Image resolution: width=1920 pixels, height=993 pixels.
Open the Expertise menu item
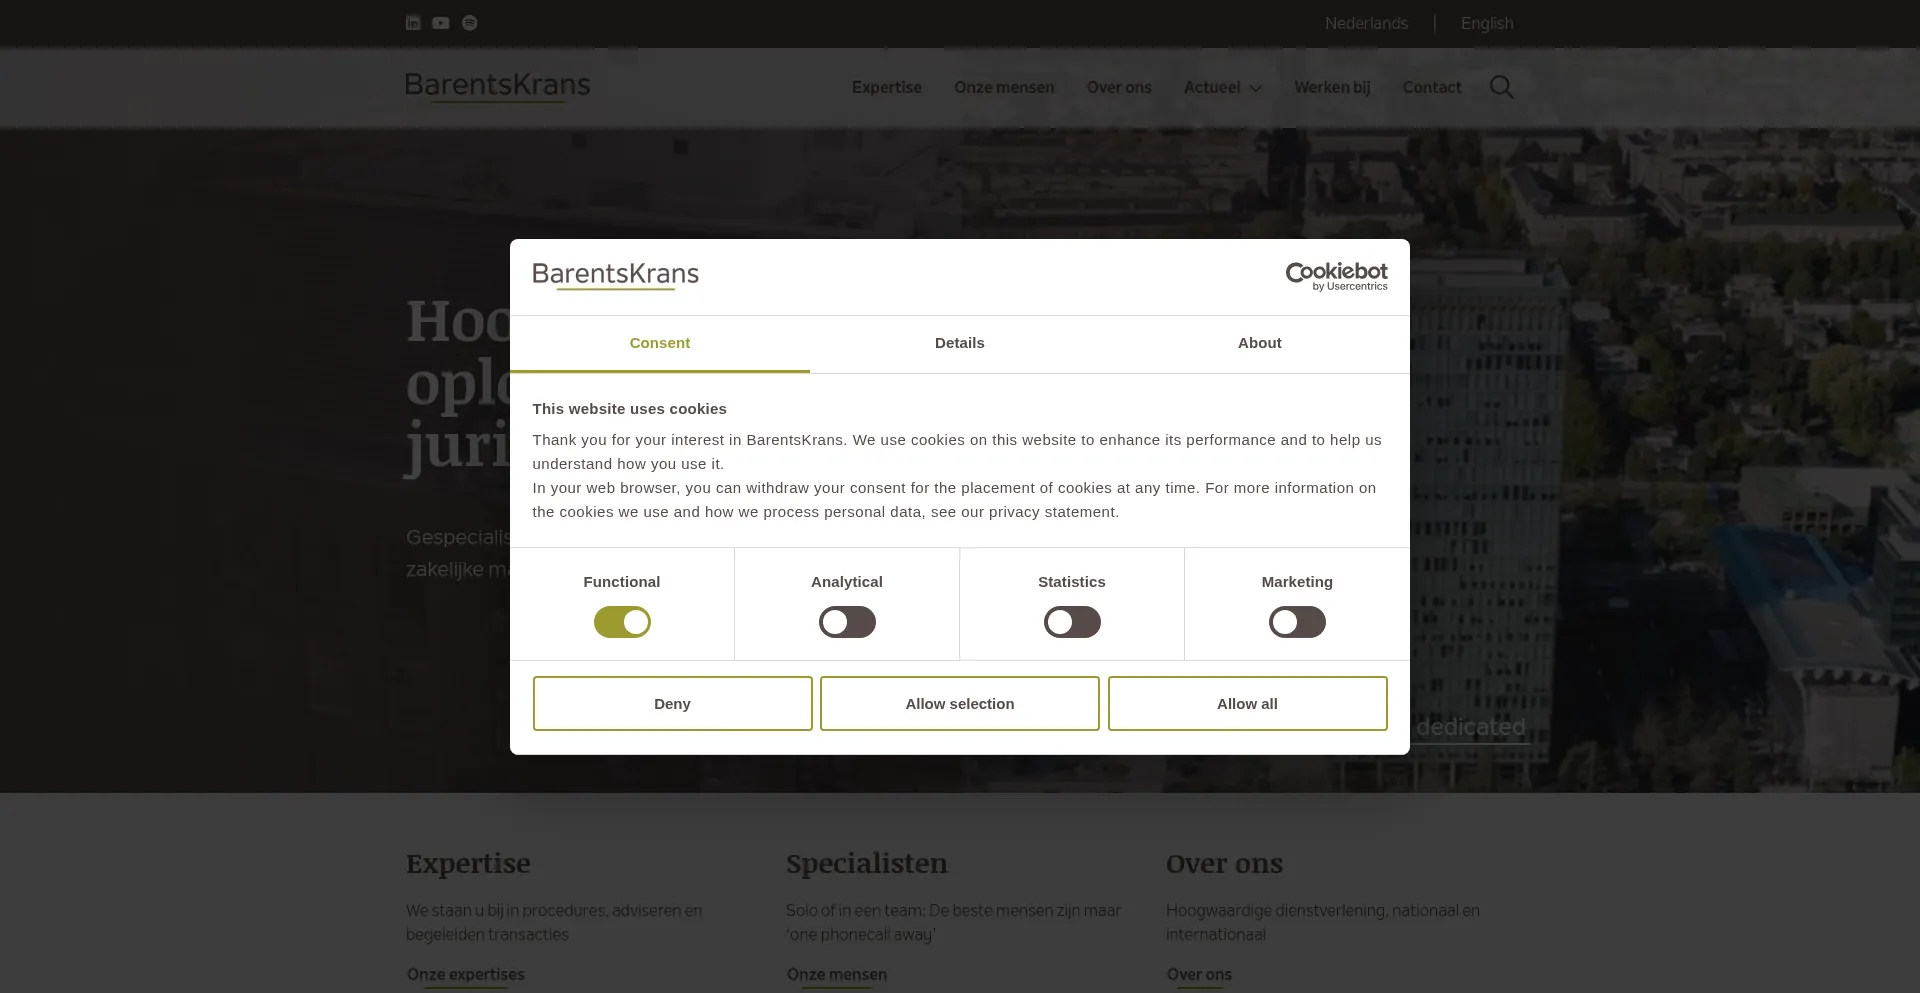tap(887, 88)
